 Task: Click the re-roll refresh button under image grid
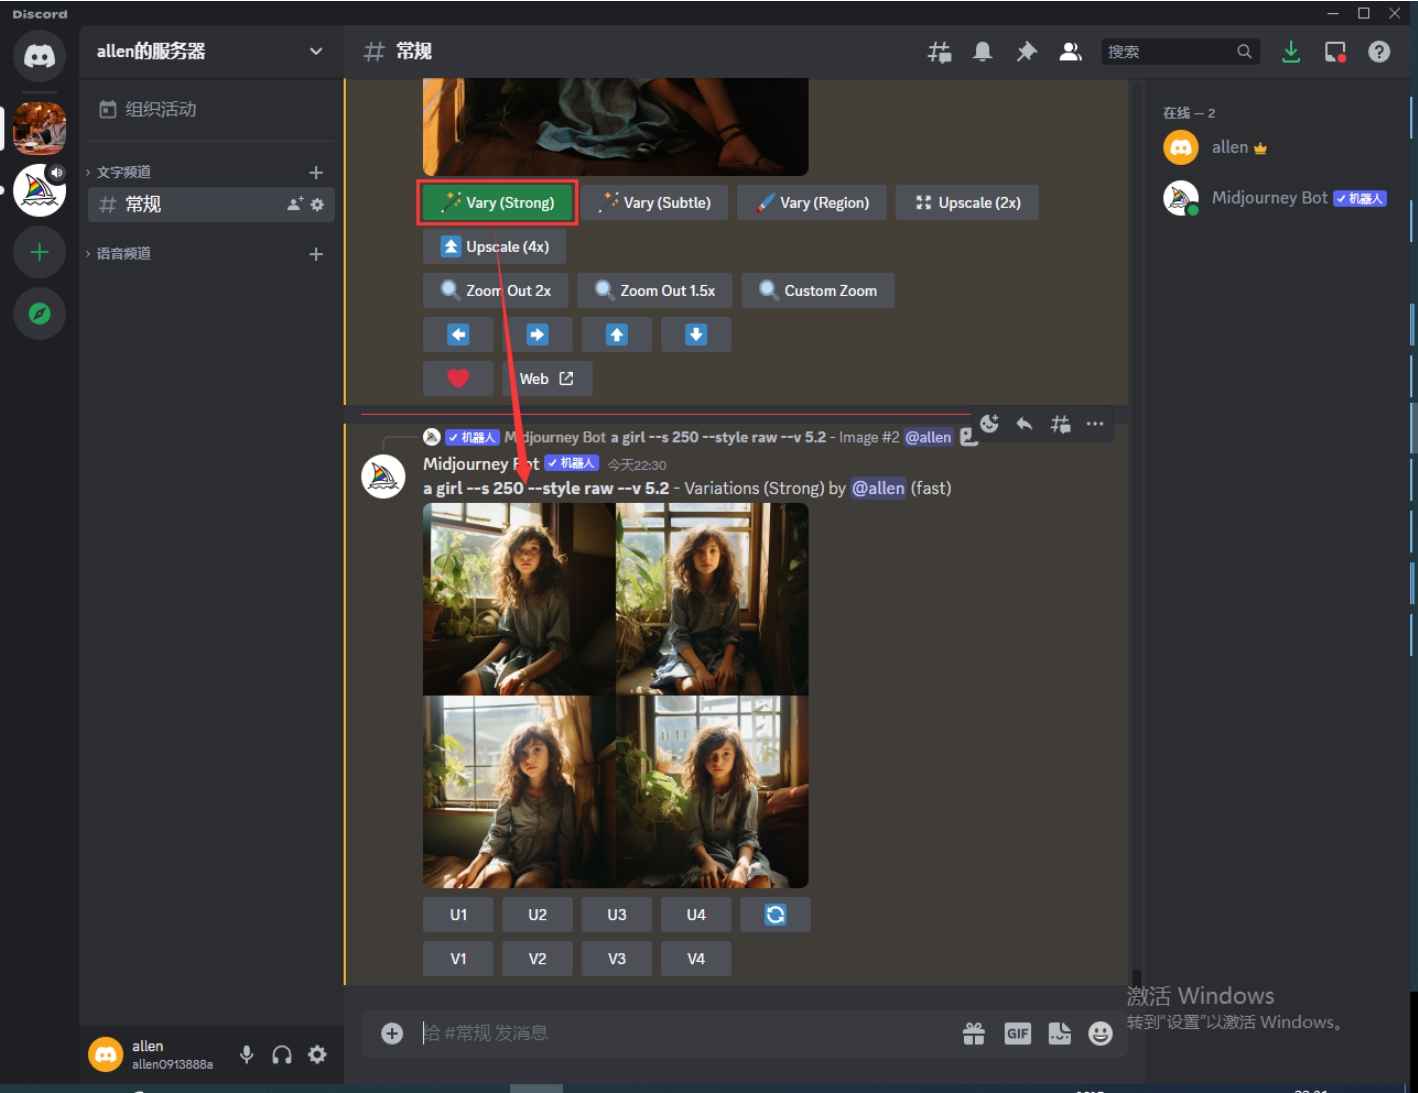pyautogui.click(x=775, y=914)
